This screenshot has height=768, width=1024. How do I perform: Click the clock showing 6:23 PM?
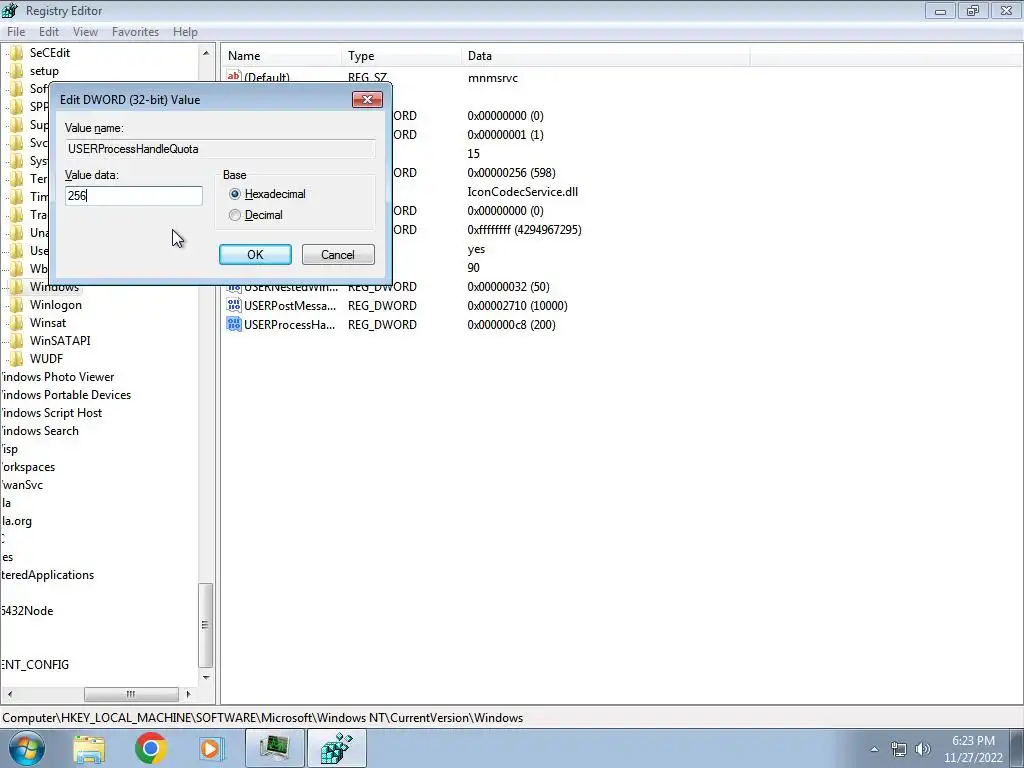pos(973,749)
